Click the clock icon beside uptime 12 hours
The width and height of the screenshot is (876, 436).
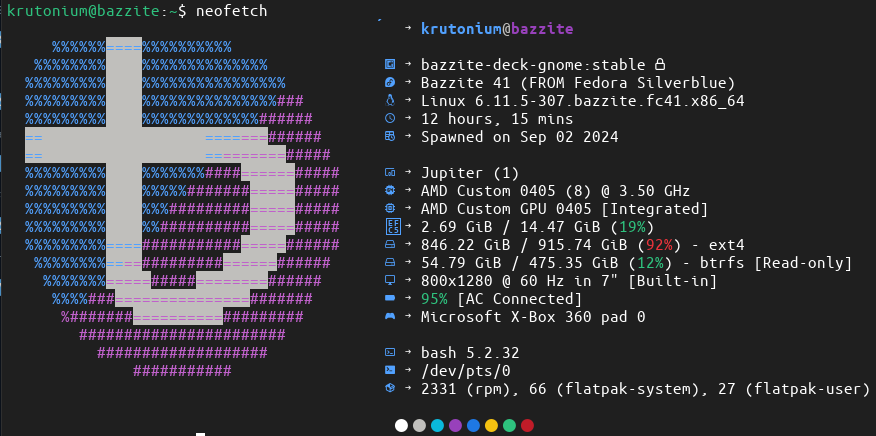point(390,119)
